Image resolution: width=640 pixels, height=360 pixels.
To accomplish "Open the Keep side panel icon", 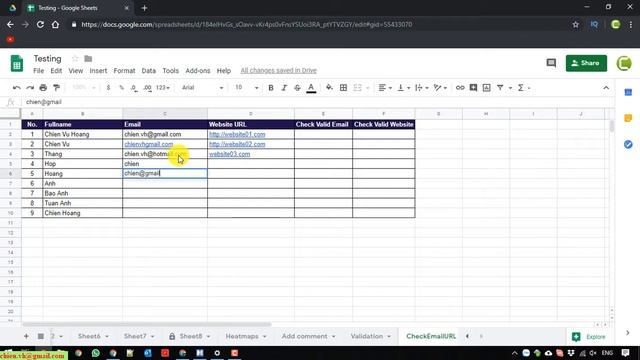I will [x=628, y=118].
